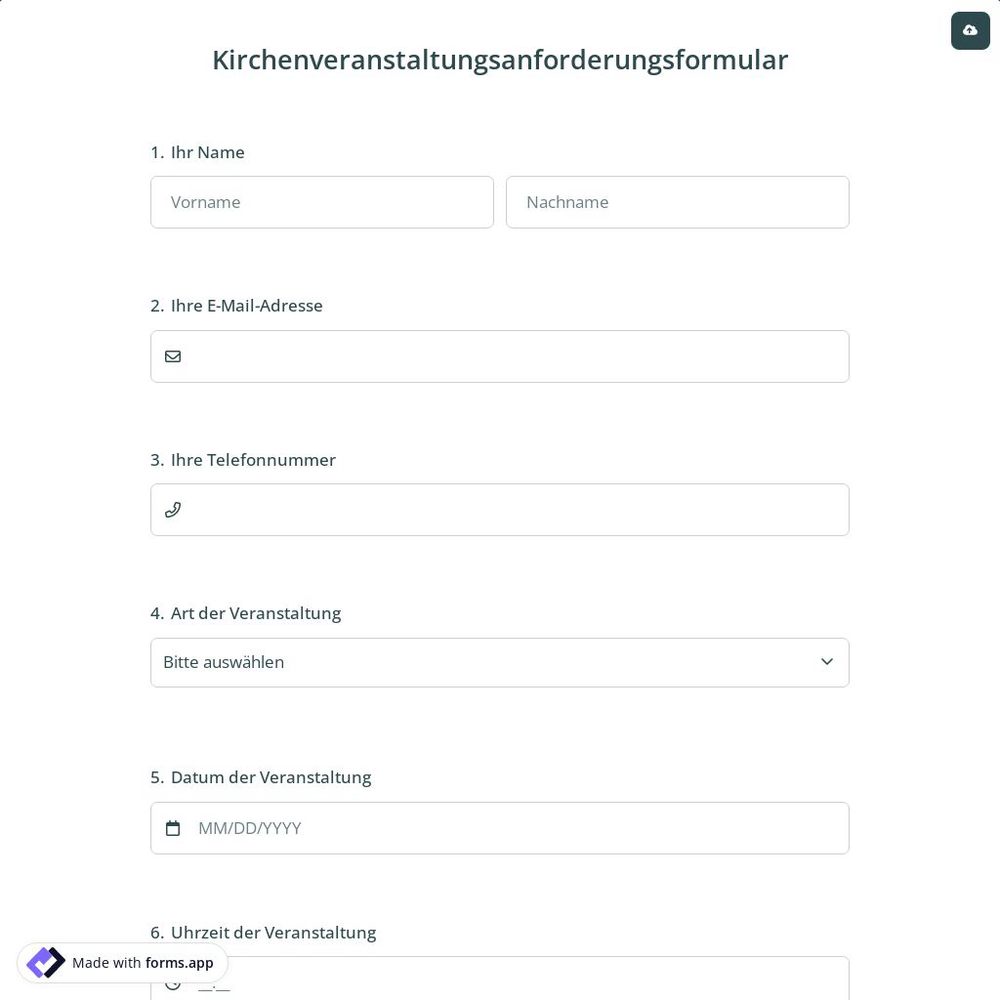
Task: Click the E-Mail-Adresse input field
Action: (x=500, y=356)
